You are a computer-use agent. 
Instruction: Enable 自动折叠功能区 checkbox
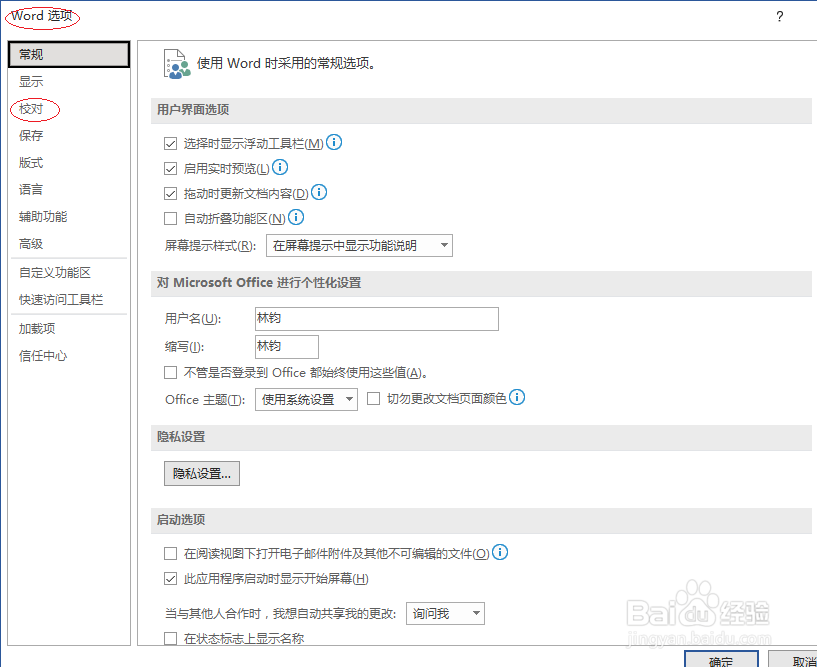(170, 218)
